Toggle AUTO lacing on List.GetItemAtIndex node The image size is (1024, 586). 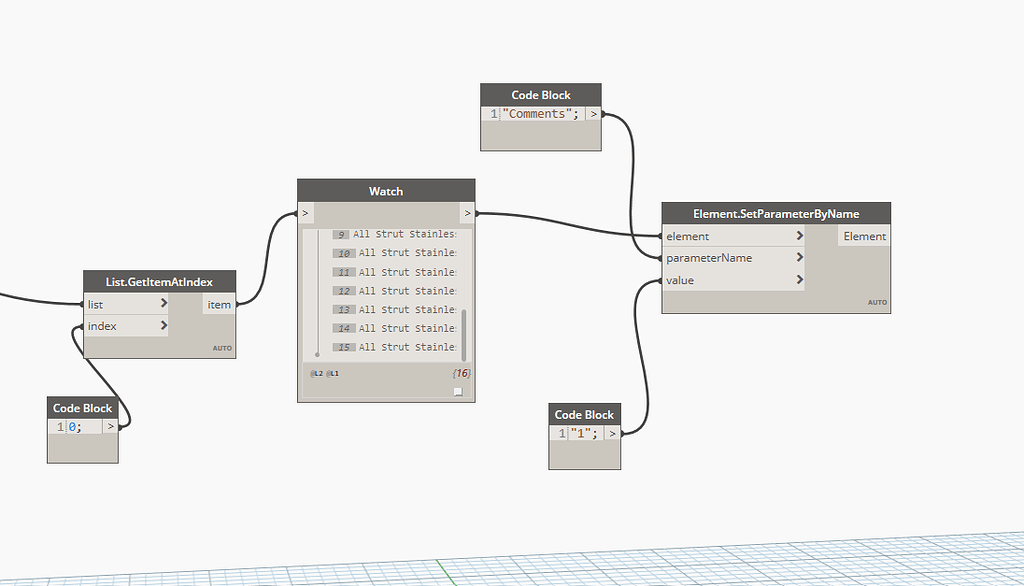click(x=222, y=348)
